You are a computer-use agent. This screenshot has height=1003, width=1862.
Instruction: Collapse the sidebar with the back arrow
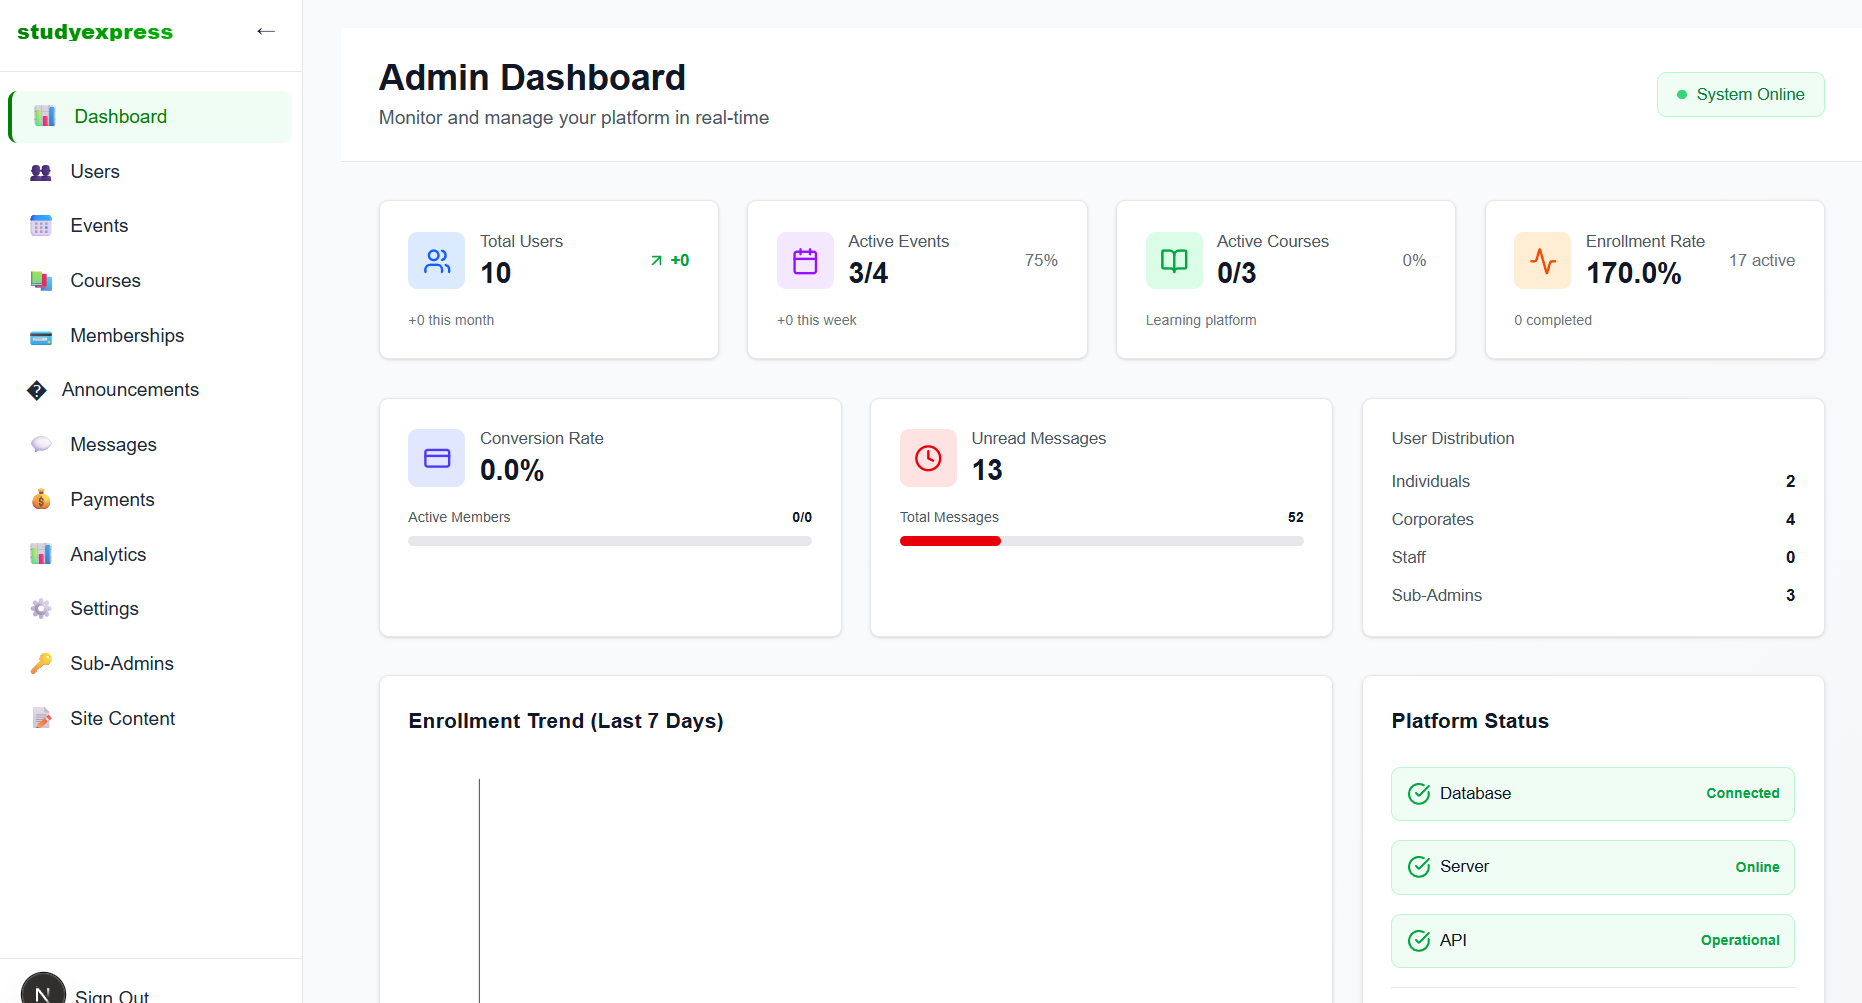click(266, 31)
